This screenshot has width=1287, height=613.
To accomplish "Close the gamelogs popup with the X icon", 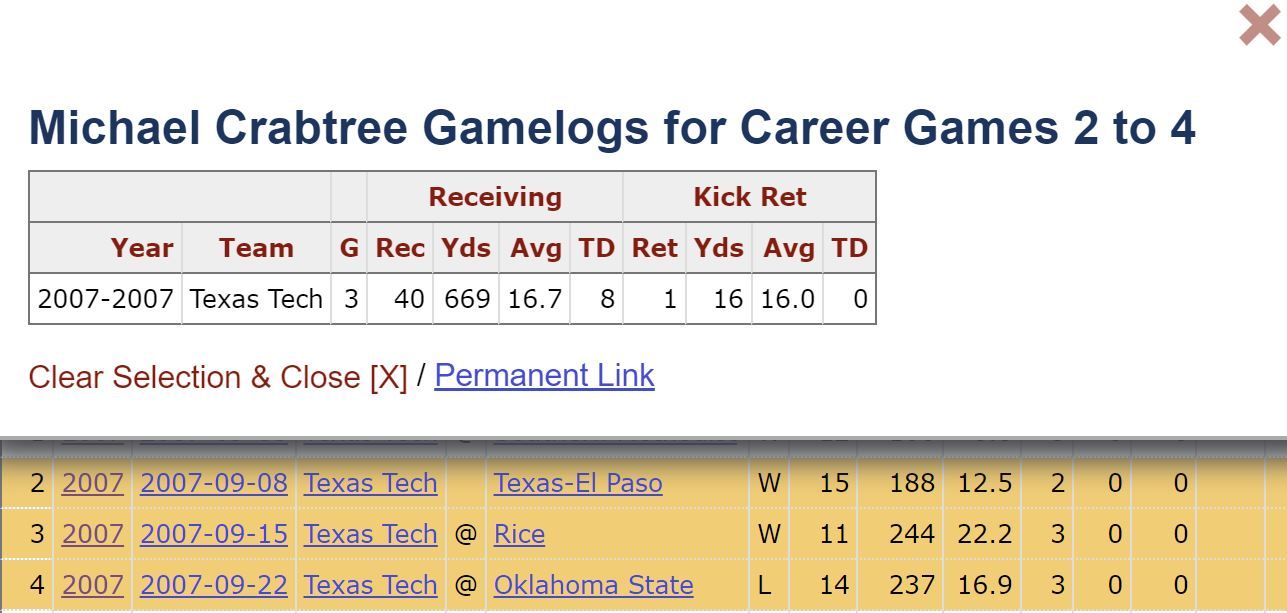I will (1258, 26).
